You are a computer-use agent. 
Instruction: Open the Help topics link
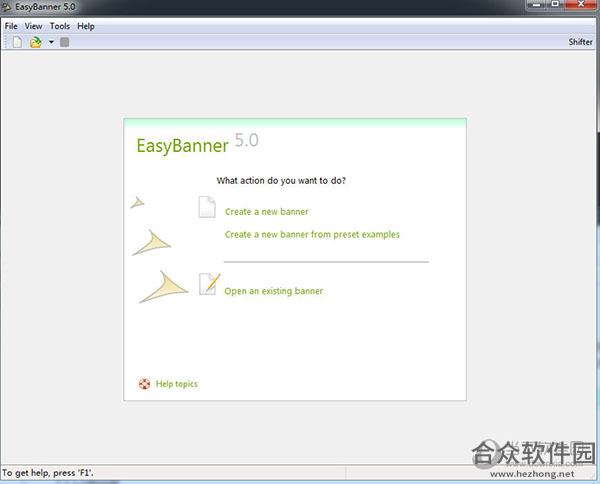point(176,384)
